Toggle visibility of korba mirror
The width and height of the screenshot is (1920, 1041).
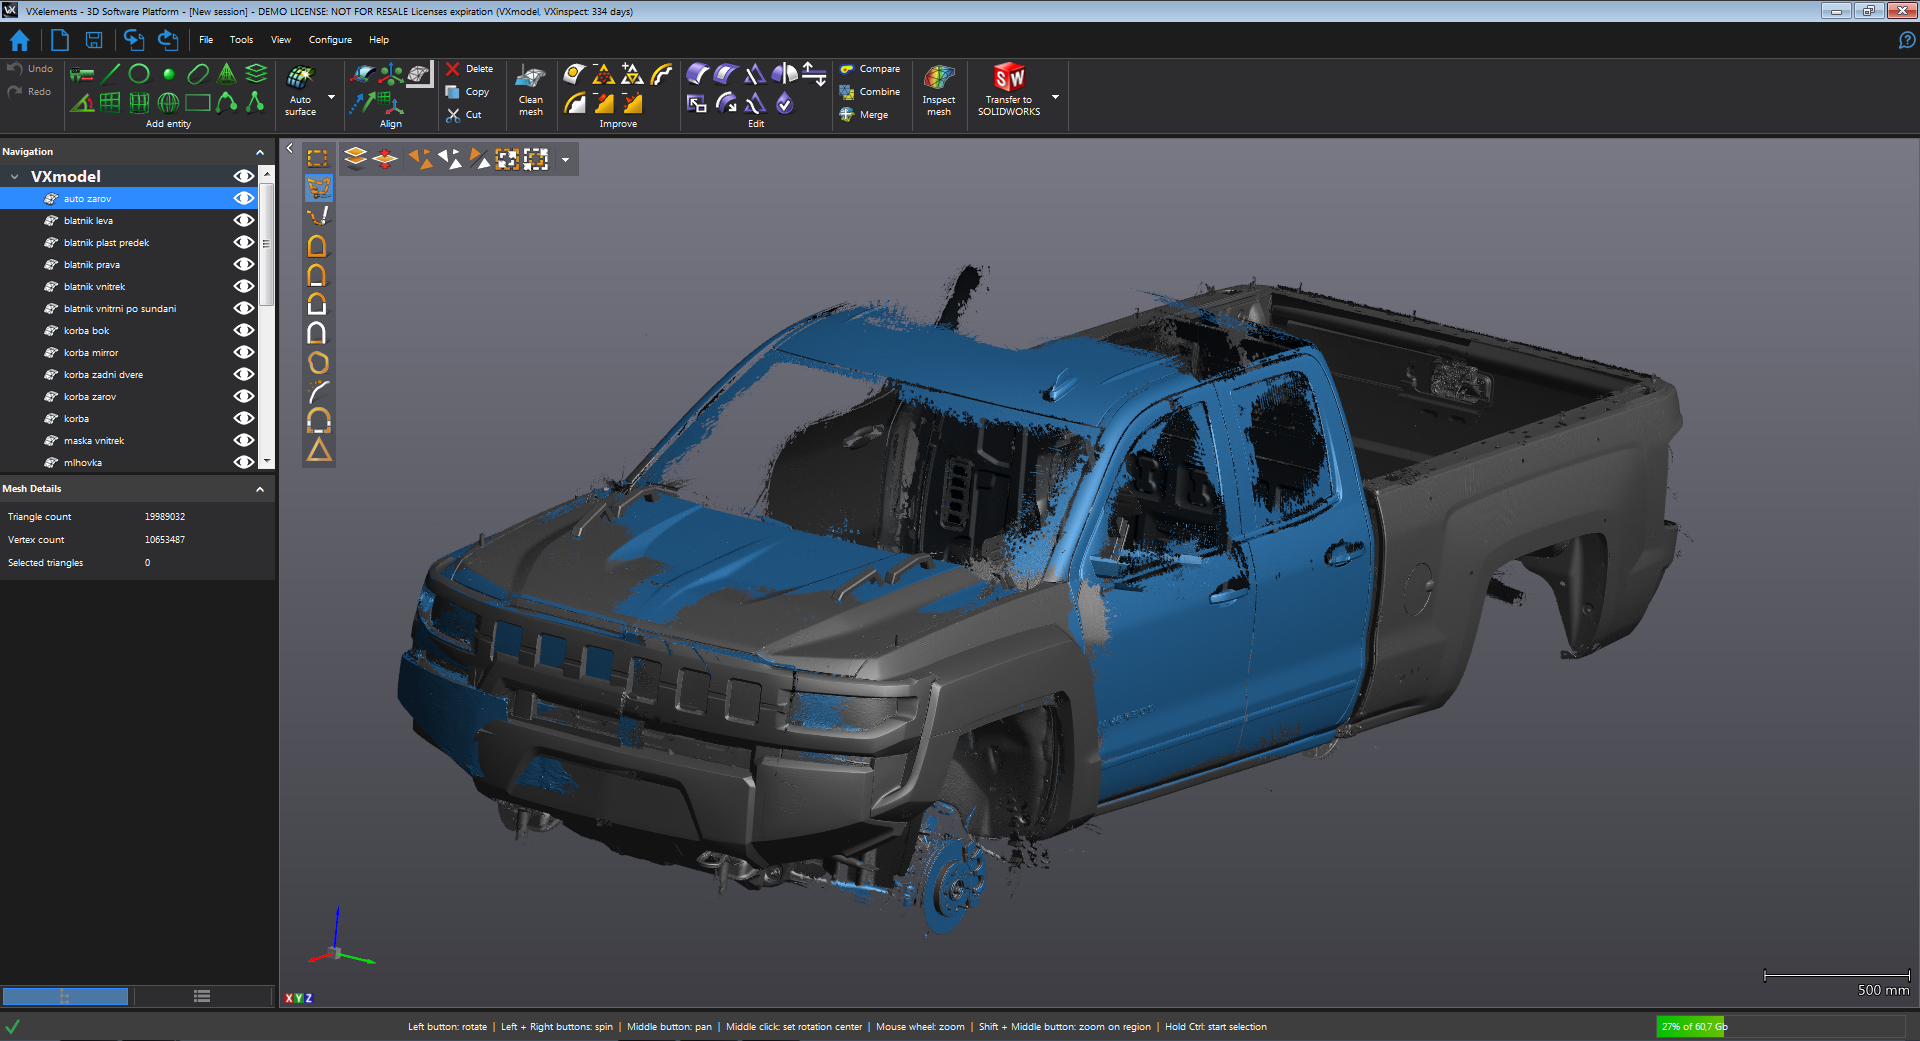243,352
